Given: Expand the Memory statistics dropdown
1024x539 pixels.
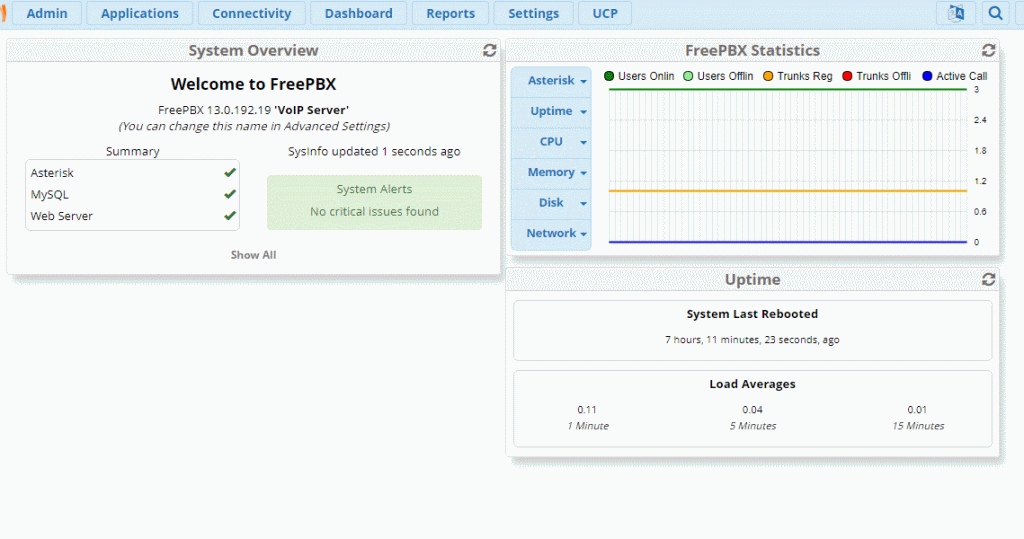Looking at the screenshot, I should pyautogui.click(x=552, y=172).
